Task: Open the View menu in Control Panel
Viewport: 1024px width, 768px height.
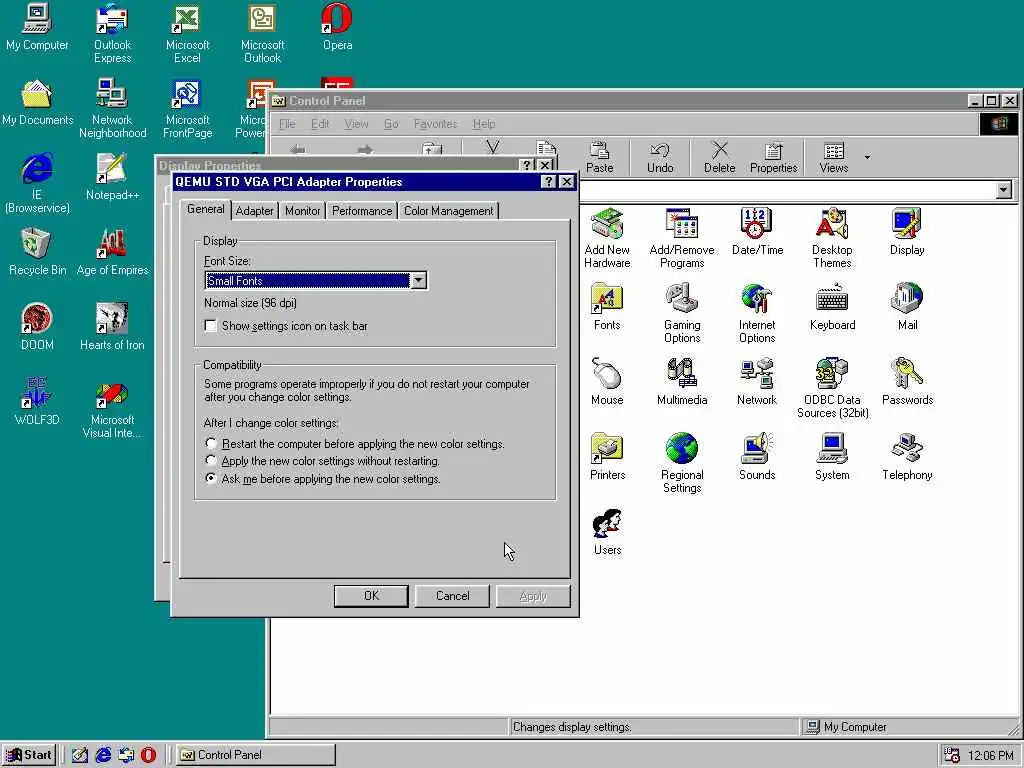Action: point(356,123)
